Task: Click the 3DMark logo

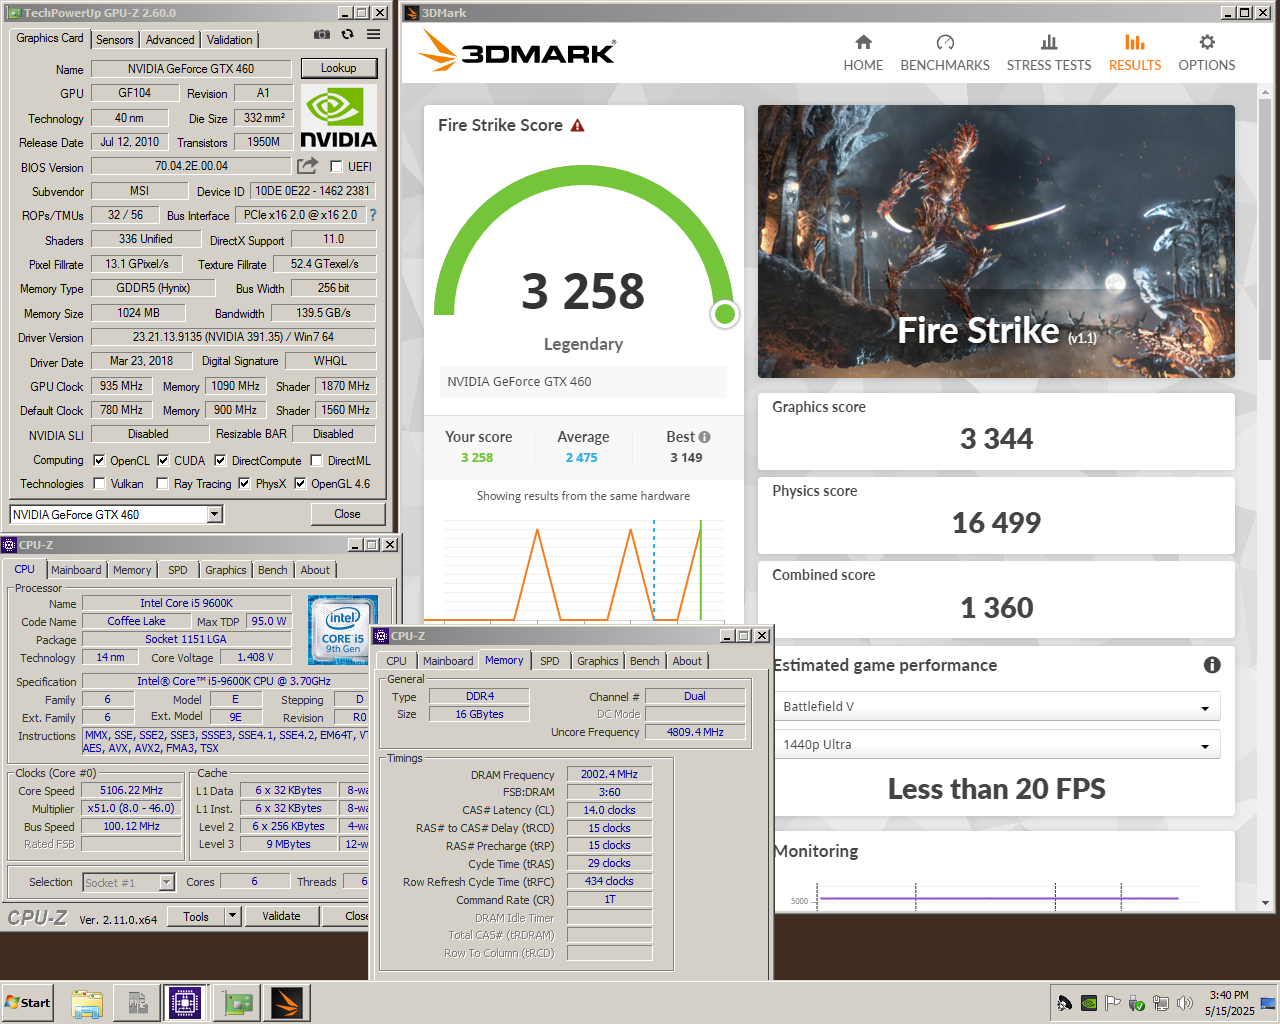Action: (x=516, y=50)
